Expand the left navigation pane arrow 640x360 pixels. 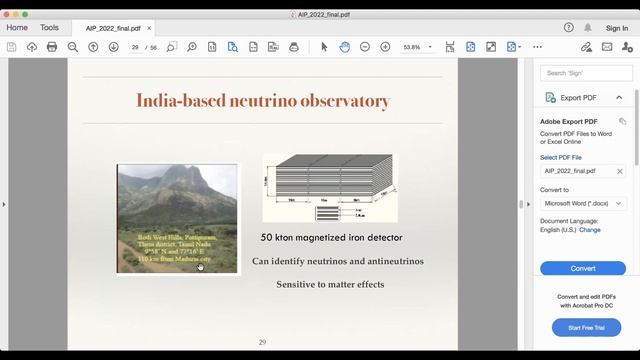(x=4, y=204)
